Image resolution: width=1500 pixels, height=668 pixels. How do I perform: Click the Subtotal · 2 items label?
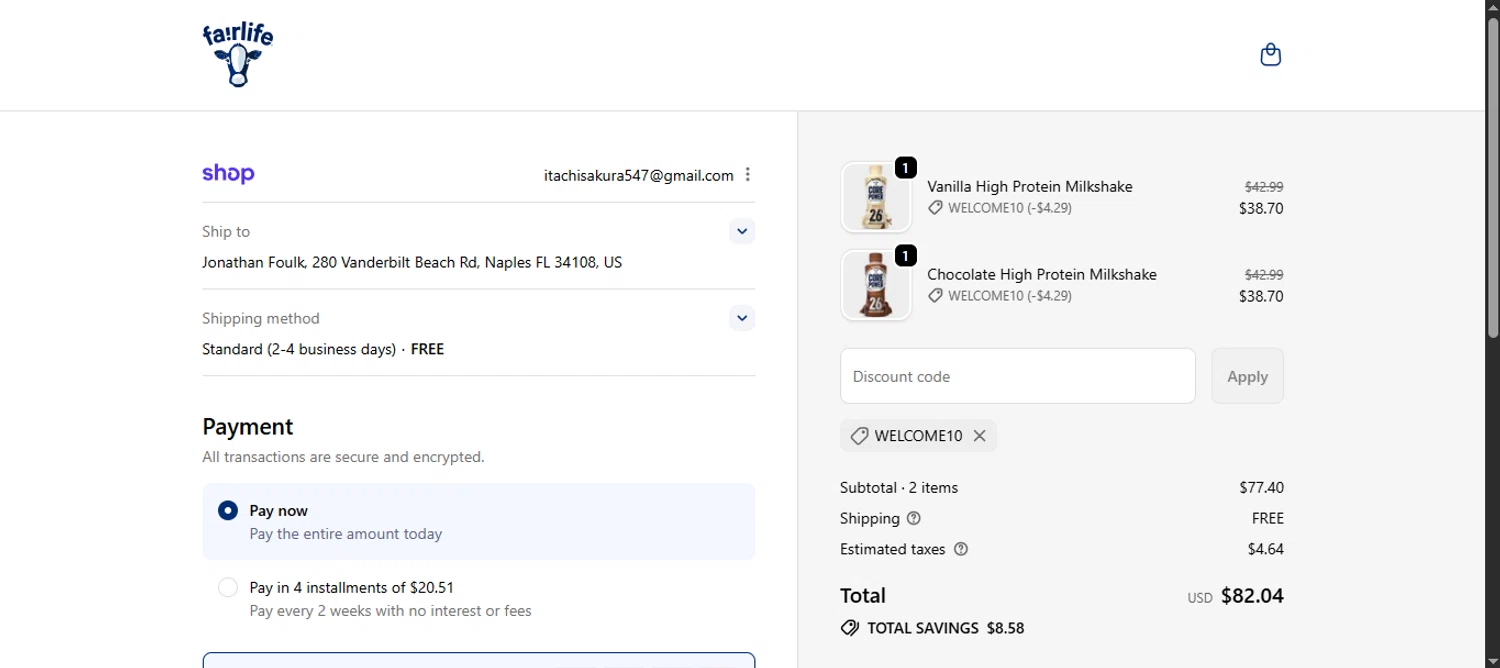point(899,487)
